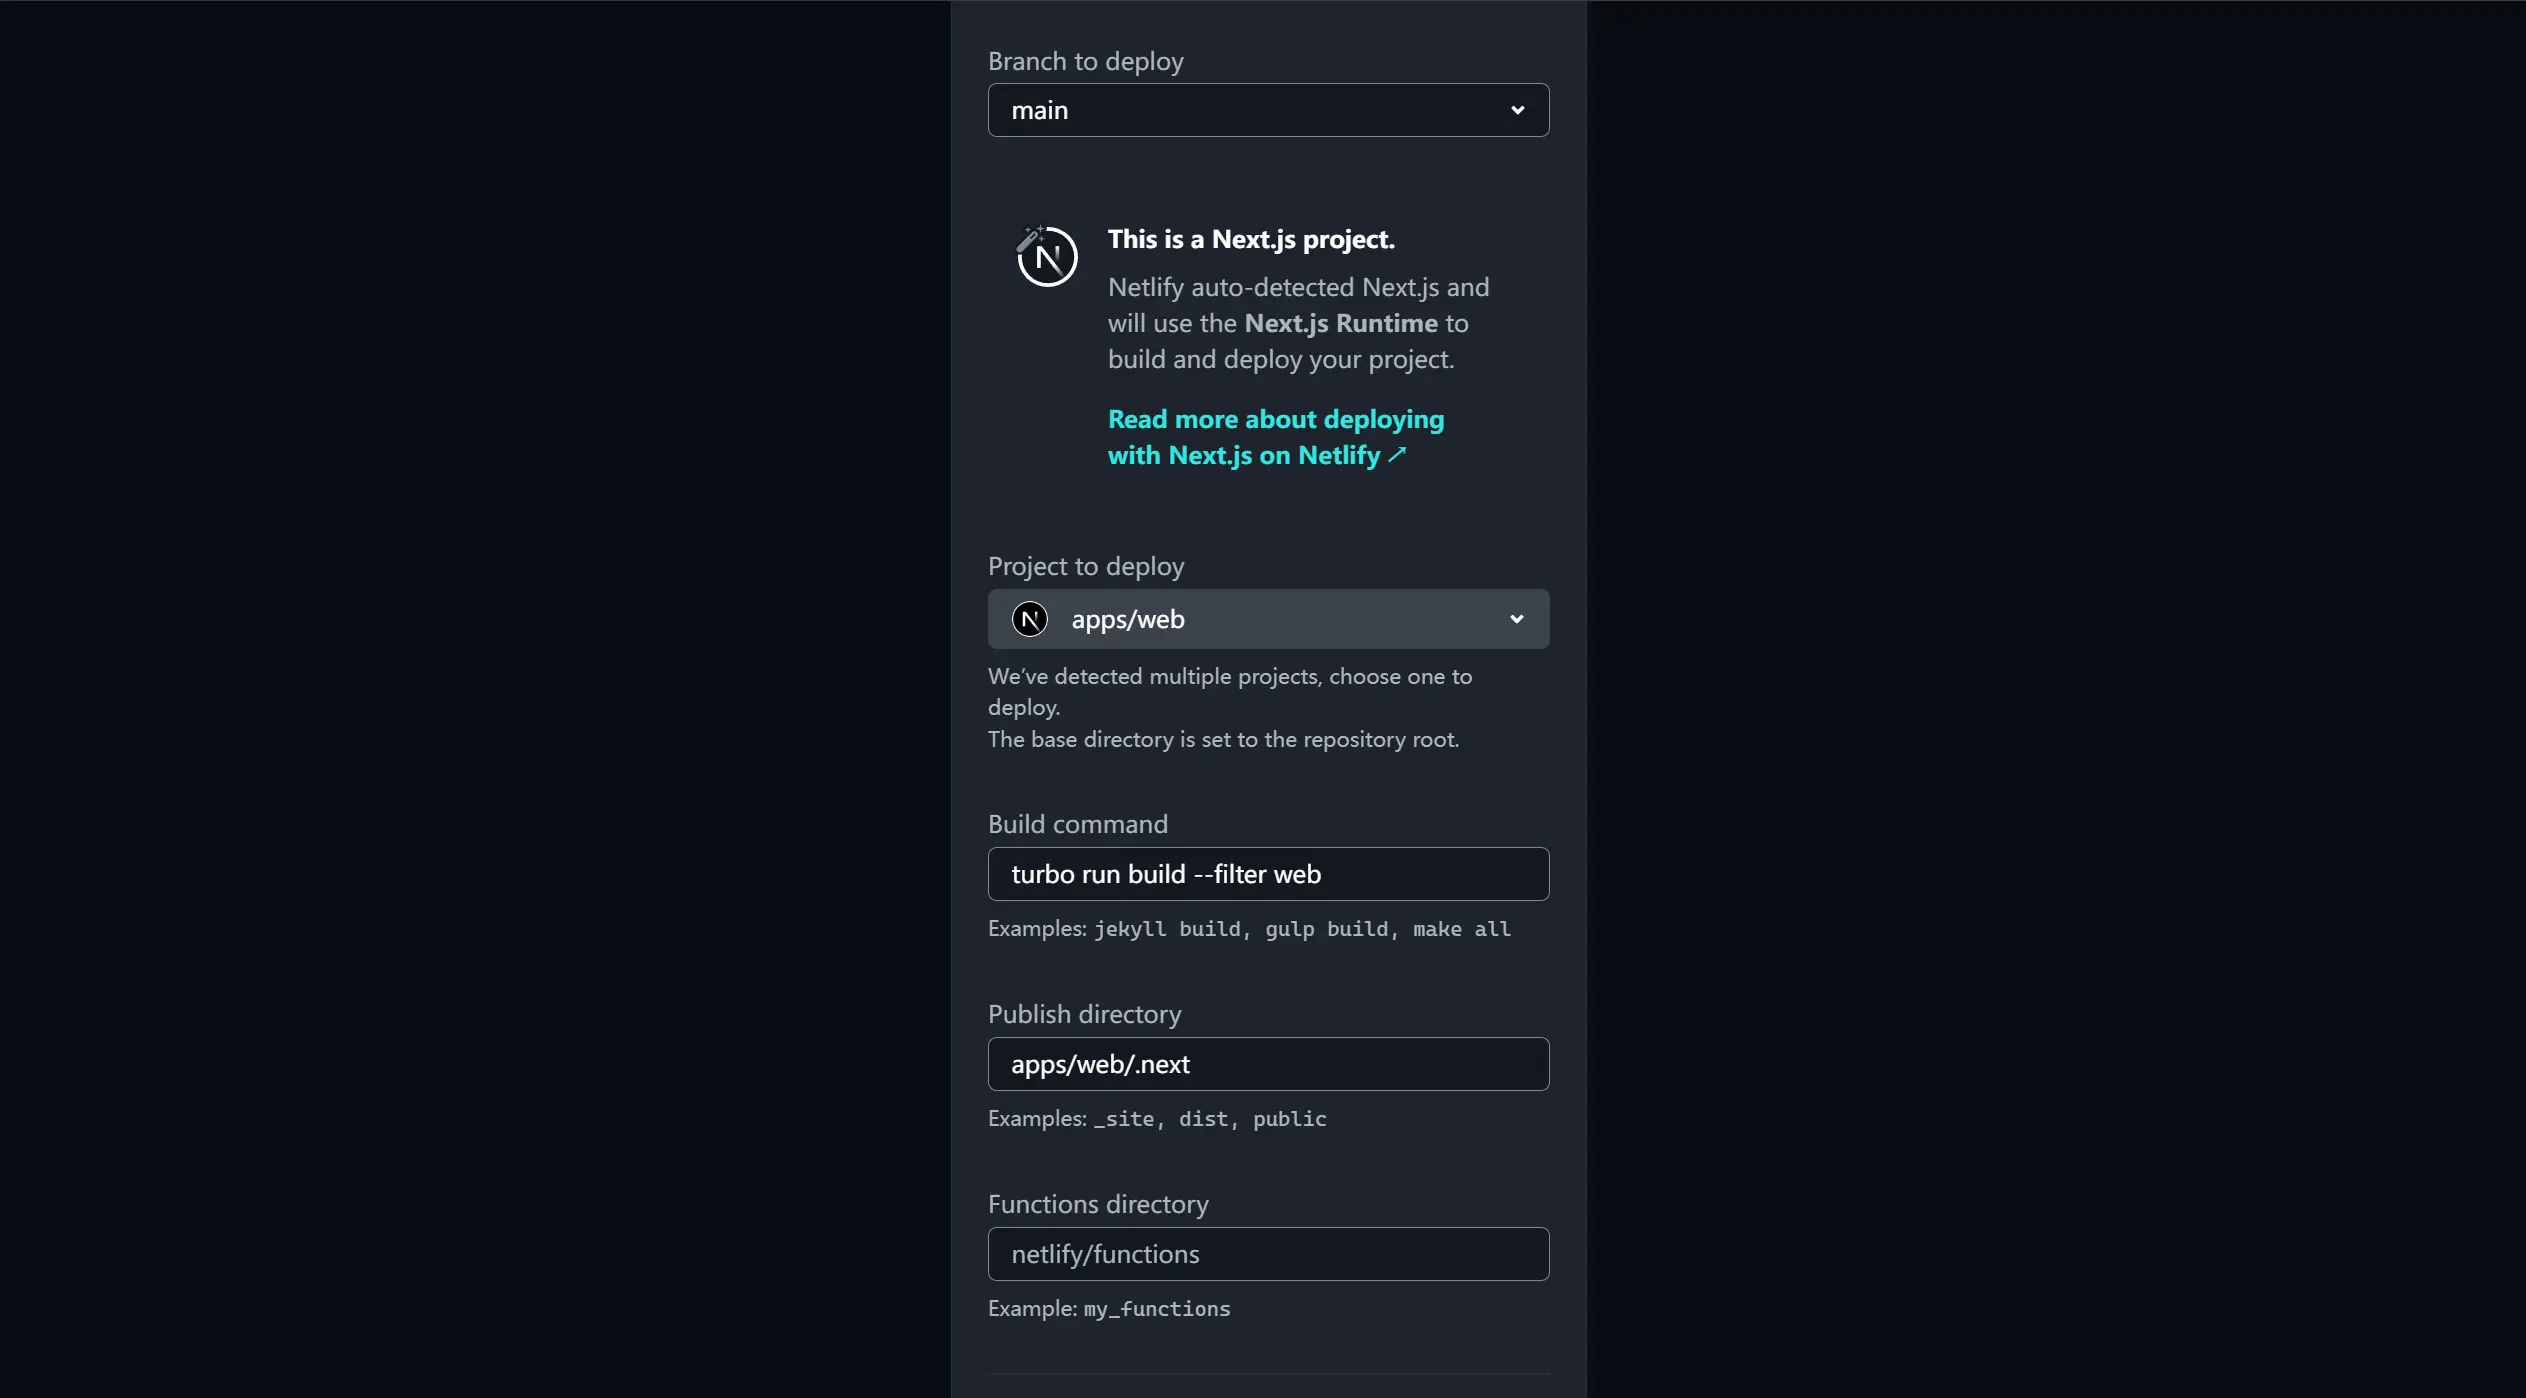Click the Functions directory label

coord(1097,1204)
